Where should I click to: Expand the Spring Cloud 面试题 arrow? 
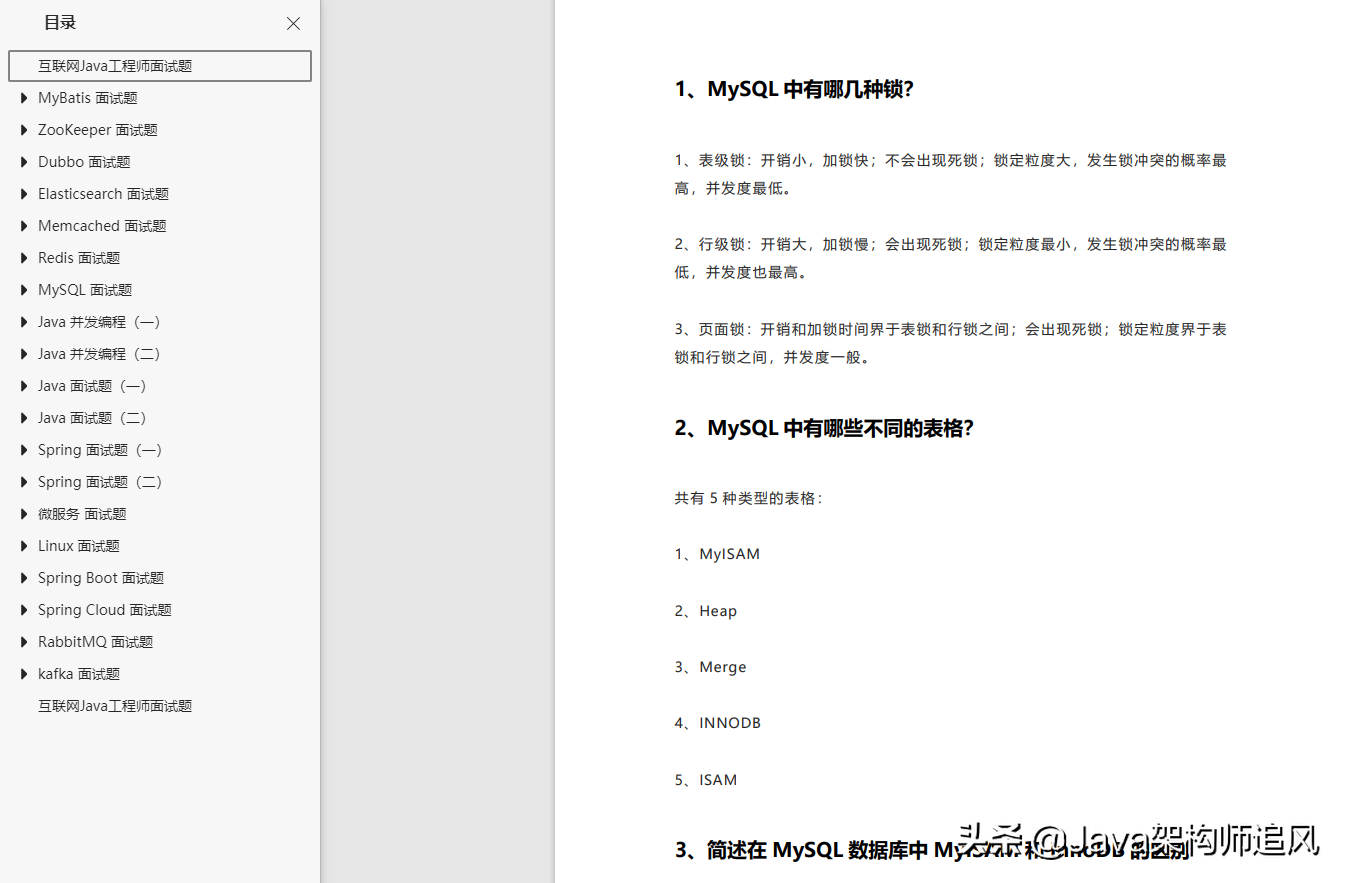(24, 610)
